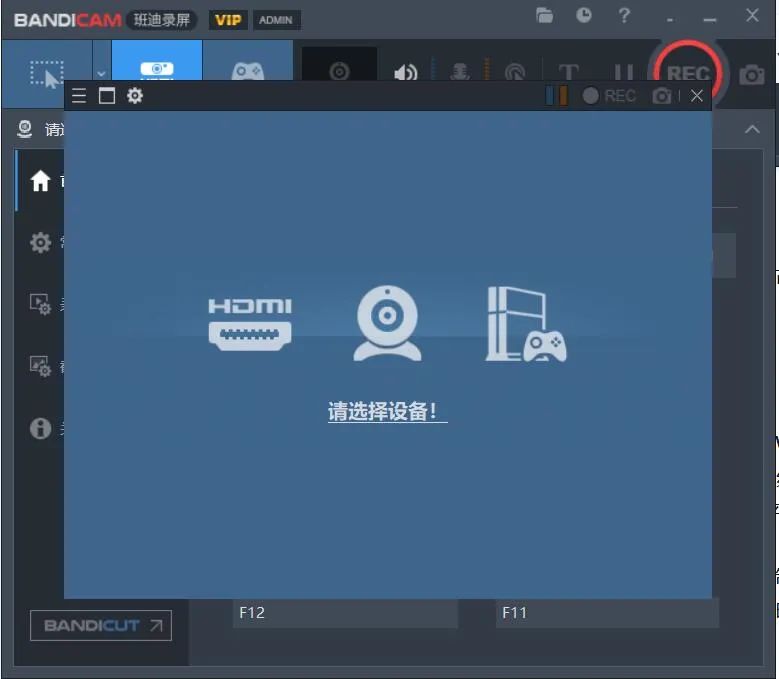Click the 请选择设备! link
The image size is (779, 679).
[x=388, y=411]
